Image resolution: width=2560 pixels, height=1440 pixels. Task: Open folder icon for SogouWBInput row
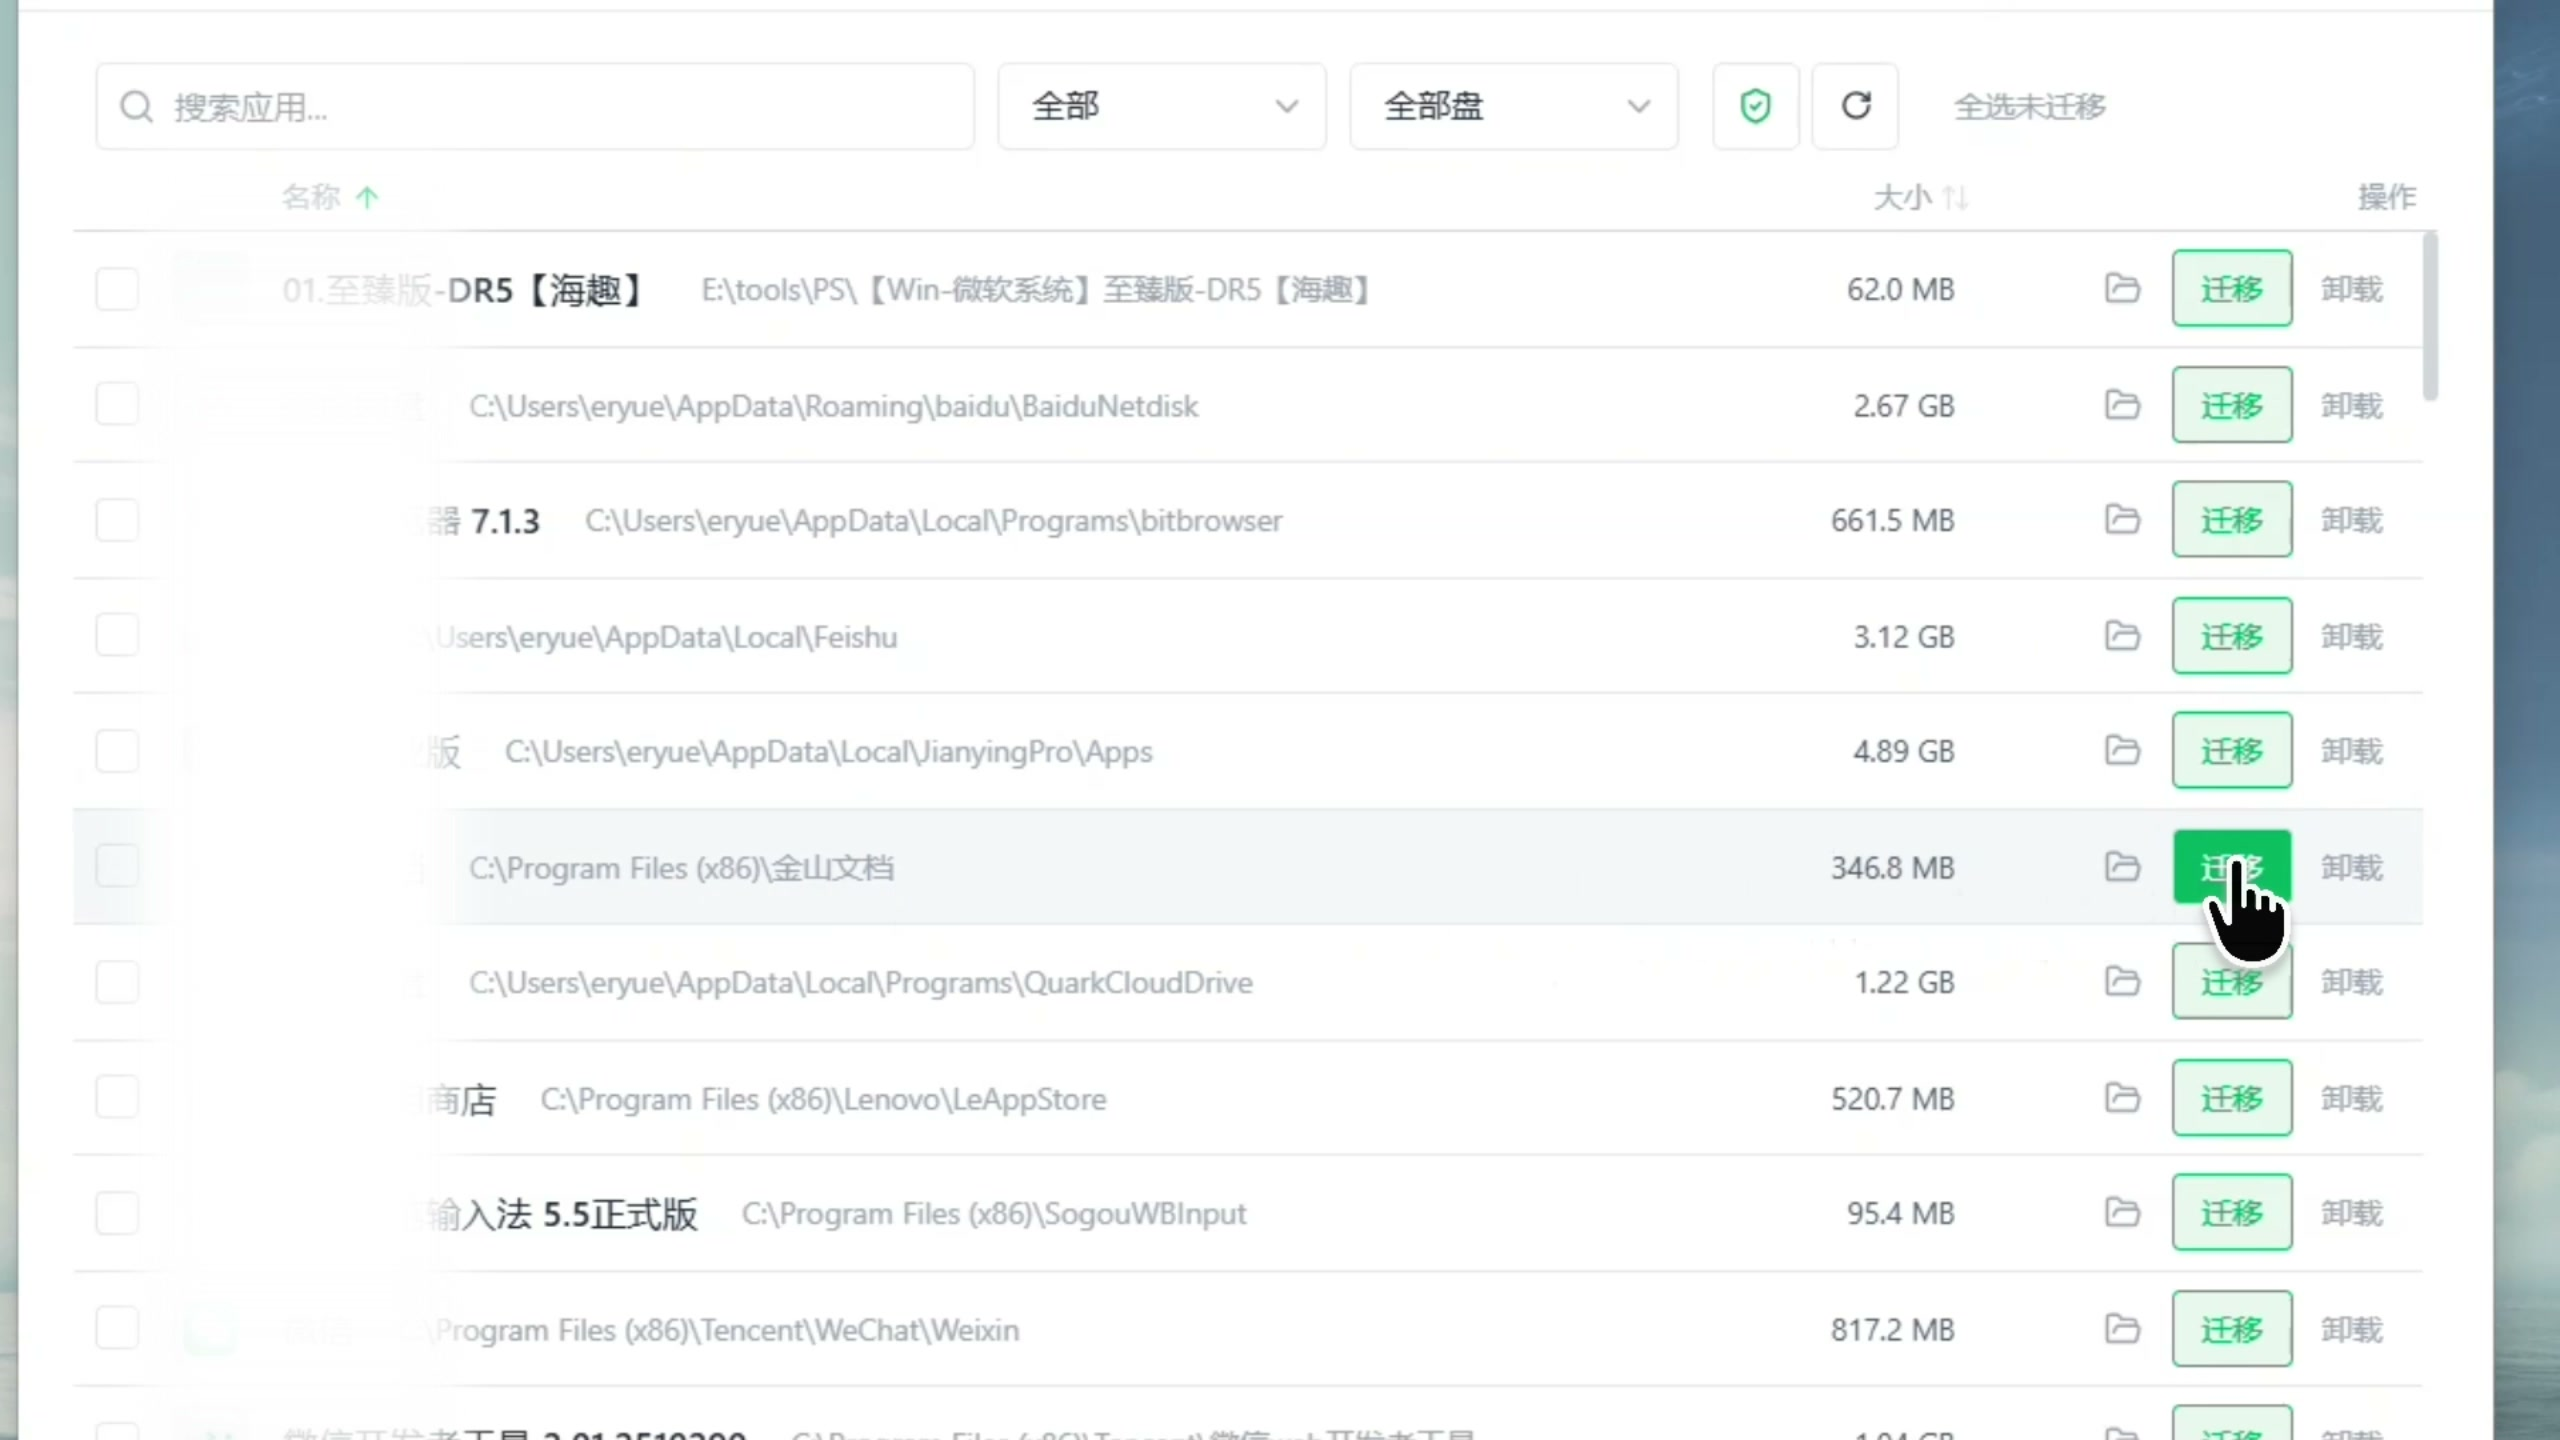2122,1212
